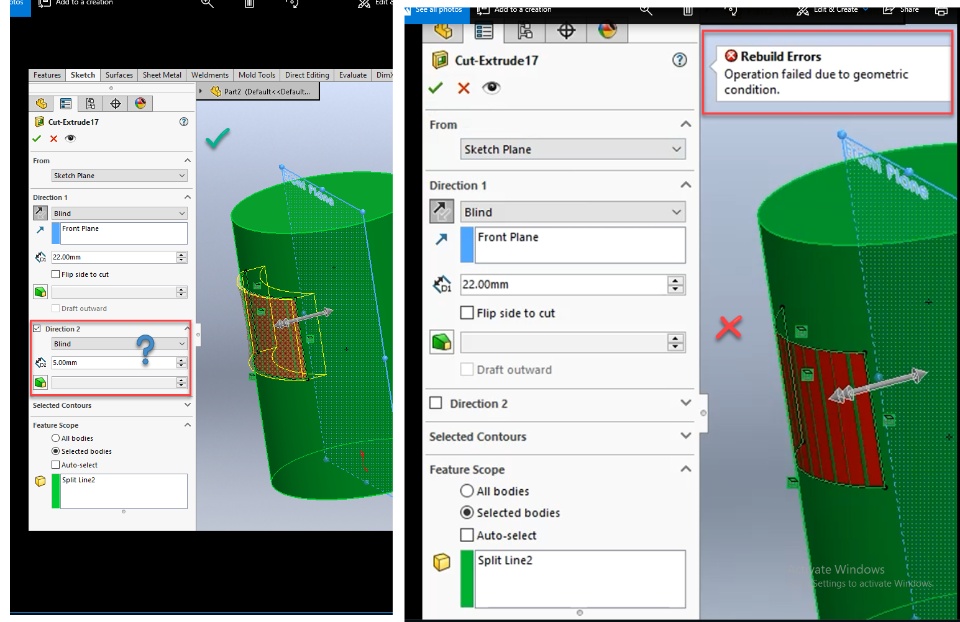This screenshot has height=622, width=960.
Task: Click Cut-Extrude17 help icon in right screenshot
Action: (680, 60)
